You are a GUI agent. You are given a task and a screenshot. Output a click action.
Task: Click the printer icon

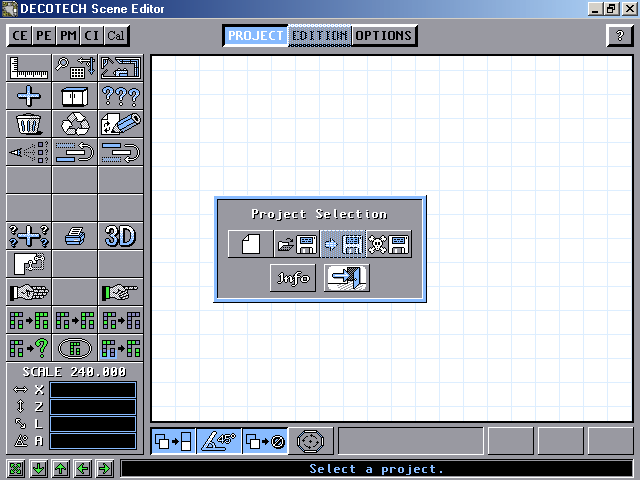point(75,236)
